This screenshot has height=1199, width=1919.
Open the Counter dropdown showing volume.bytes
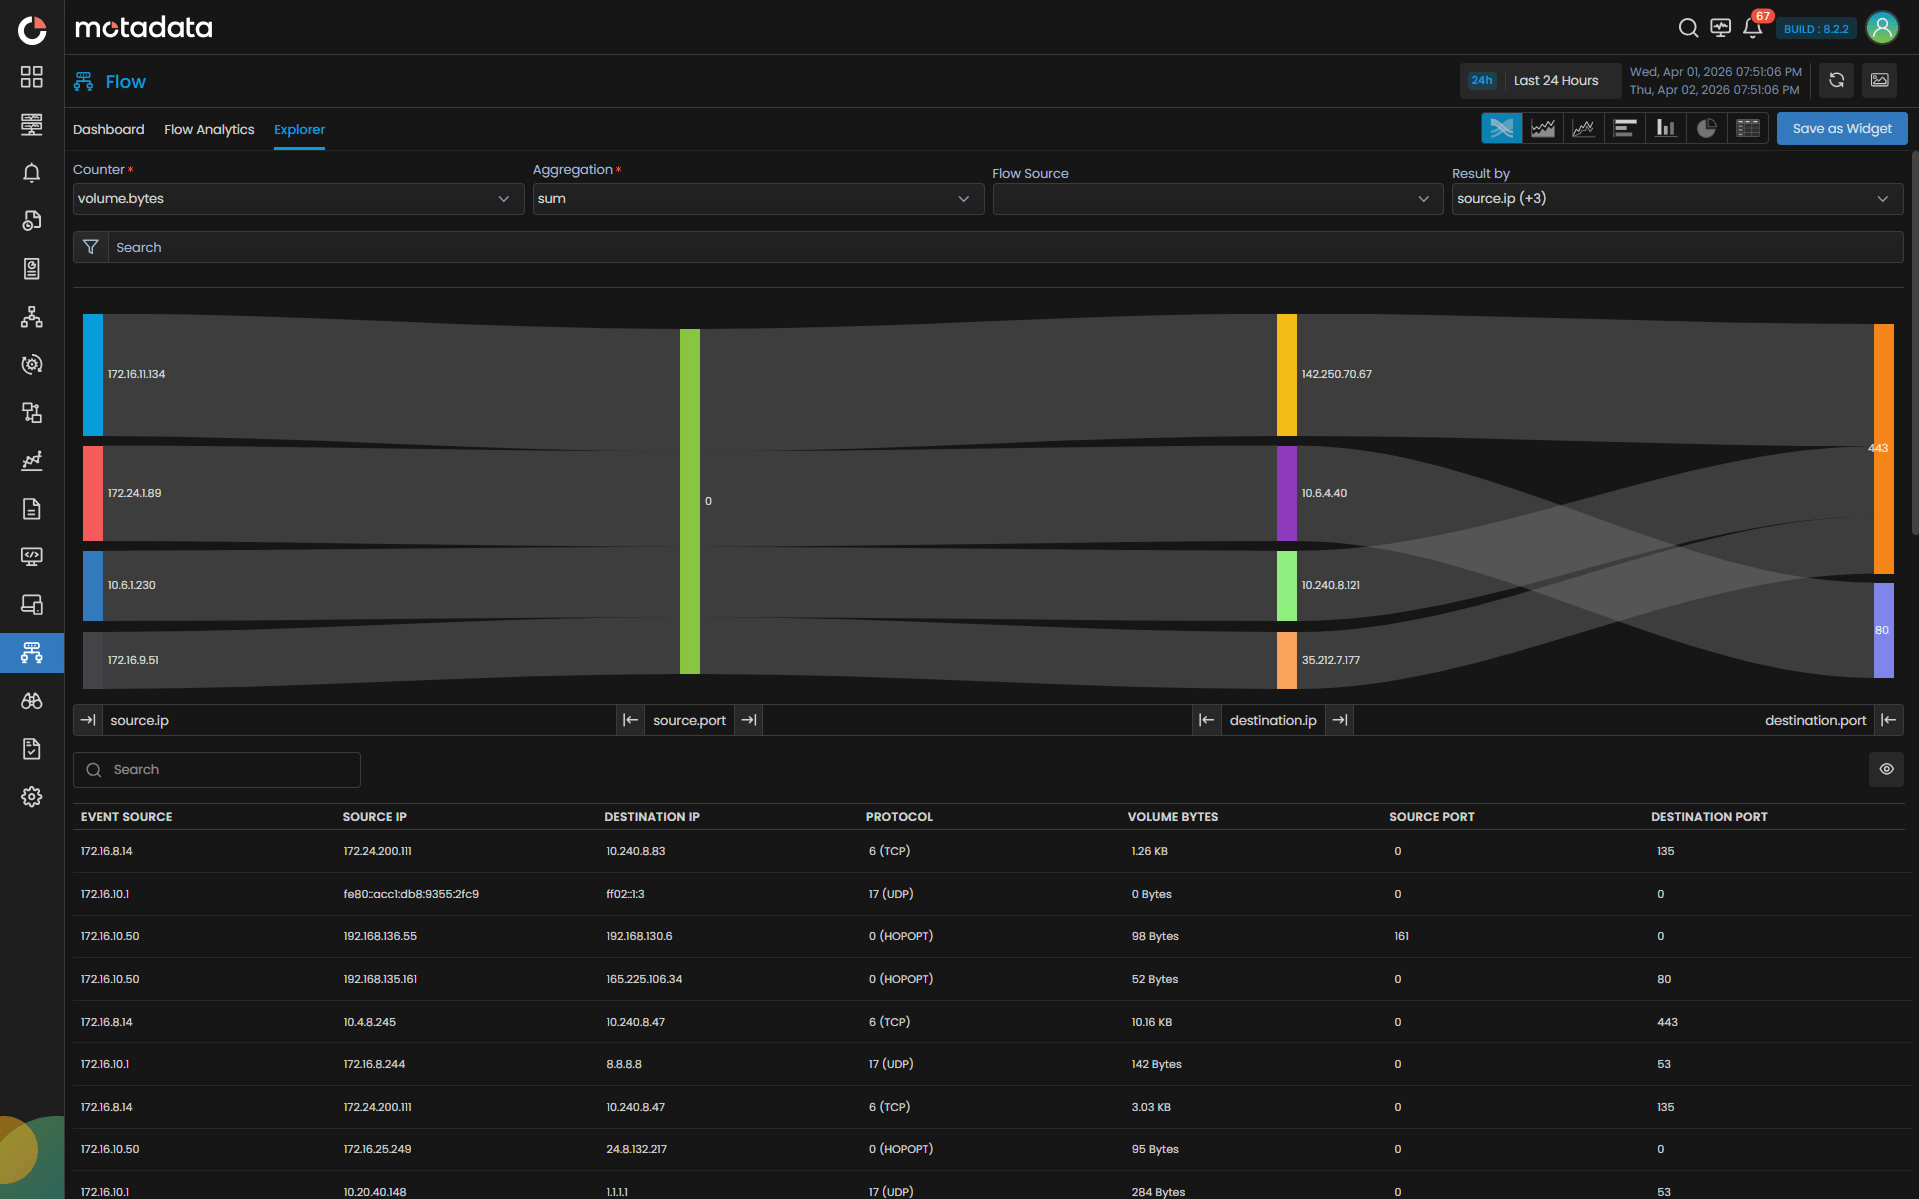(x=298, y=198)
